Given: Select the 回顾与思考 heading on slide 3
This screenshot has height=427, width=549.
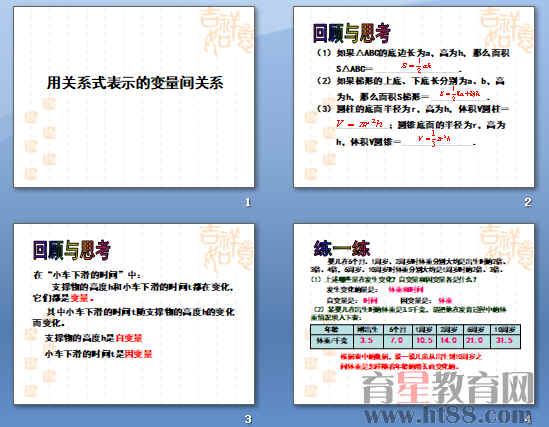Looking at the screenshot, I should tap(72, 250).
